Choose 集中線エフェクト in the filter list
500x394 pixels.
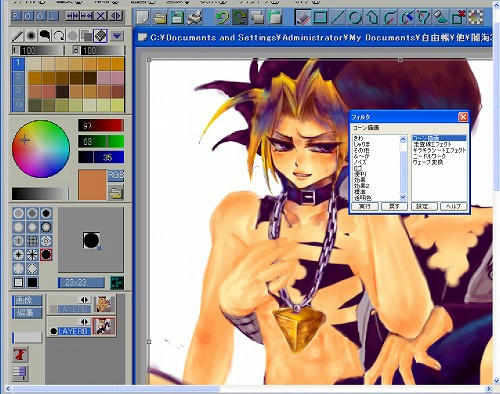pyautogui.click(x=432, y=144)
